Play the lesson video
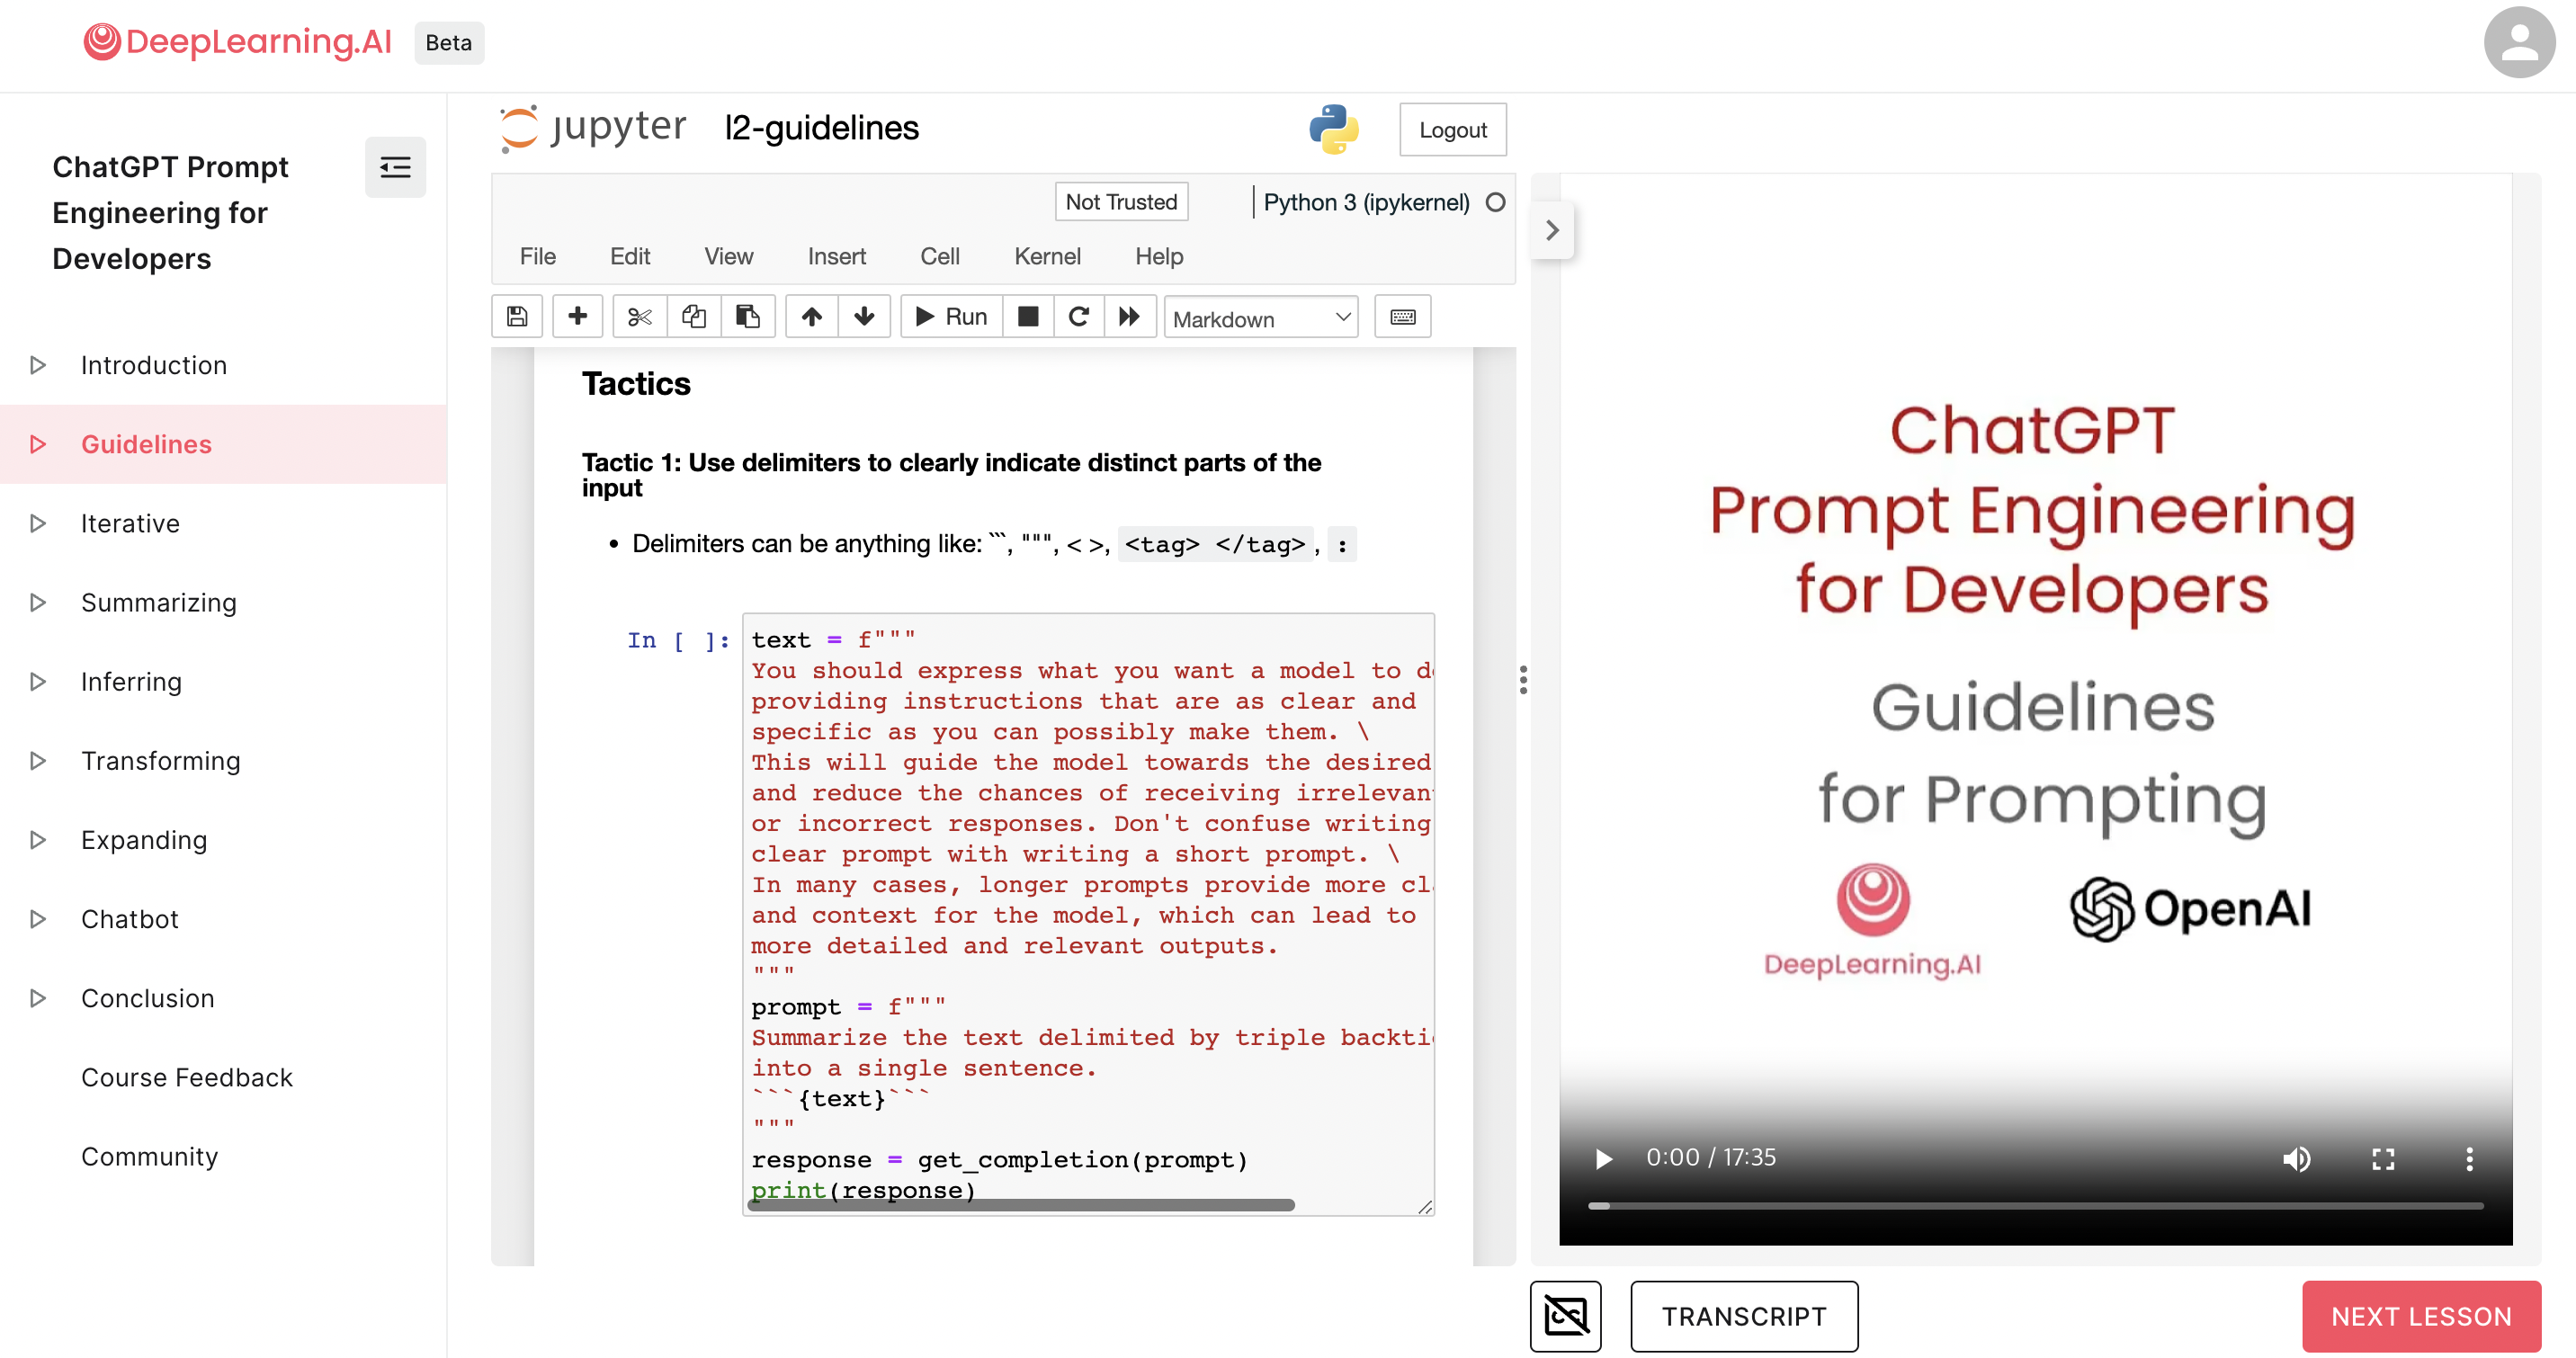 coord(1603,1158)
